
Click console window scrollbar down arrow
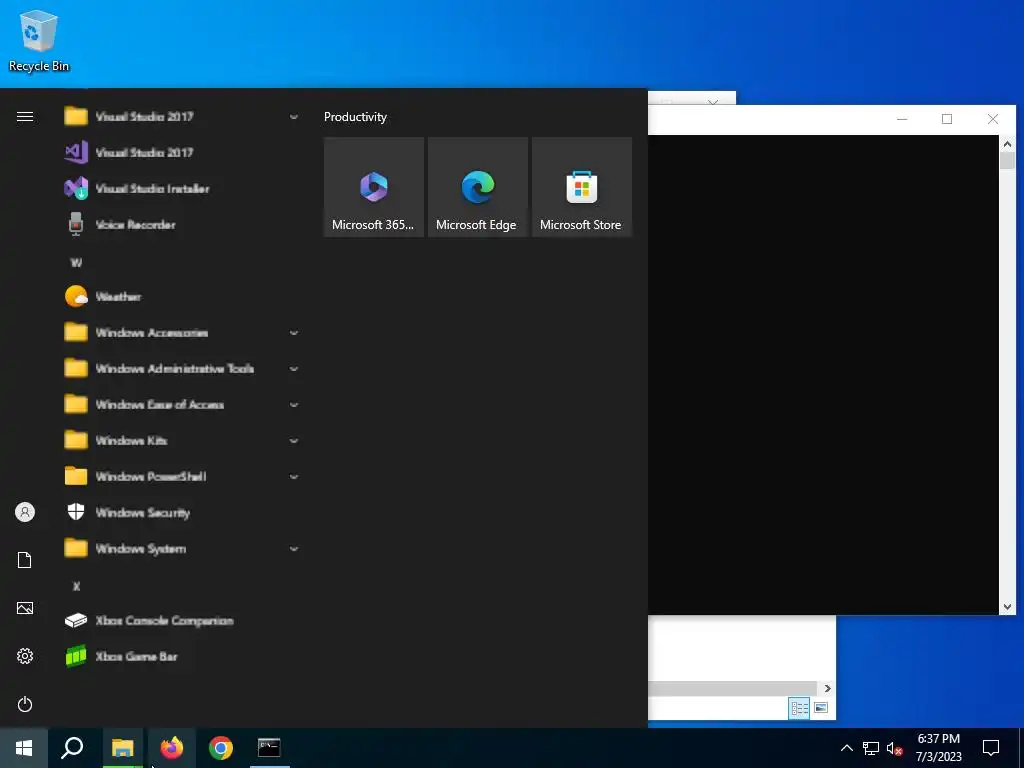1007,607
